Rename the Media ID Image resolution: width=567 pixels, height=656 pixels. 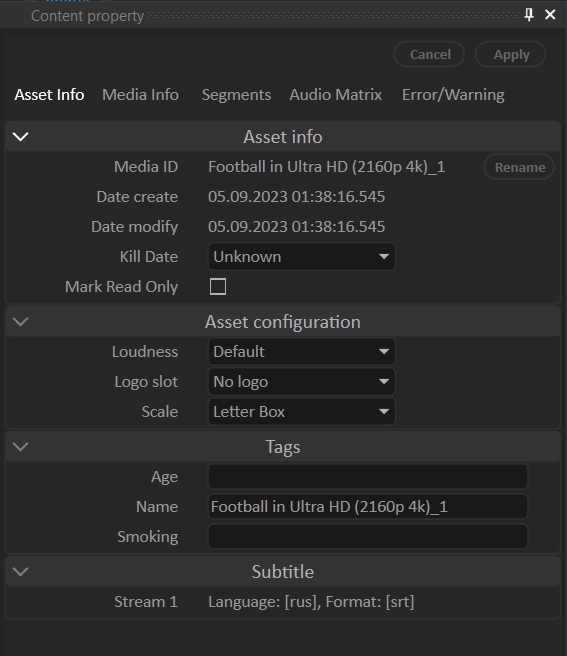tap(519, 167)
